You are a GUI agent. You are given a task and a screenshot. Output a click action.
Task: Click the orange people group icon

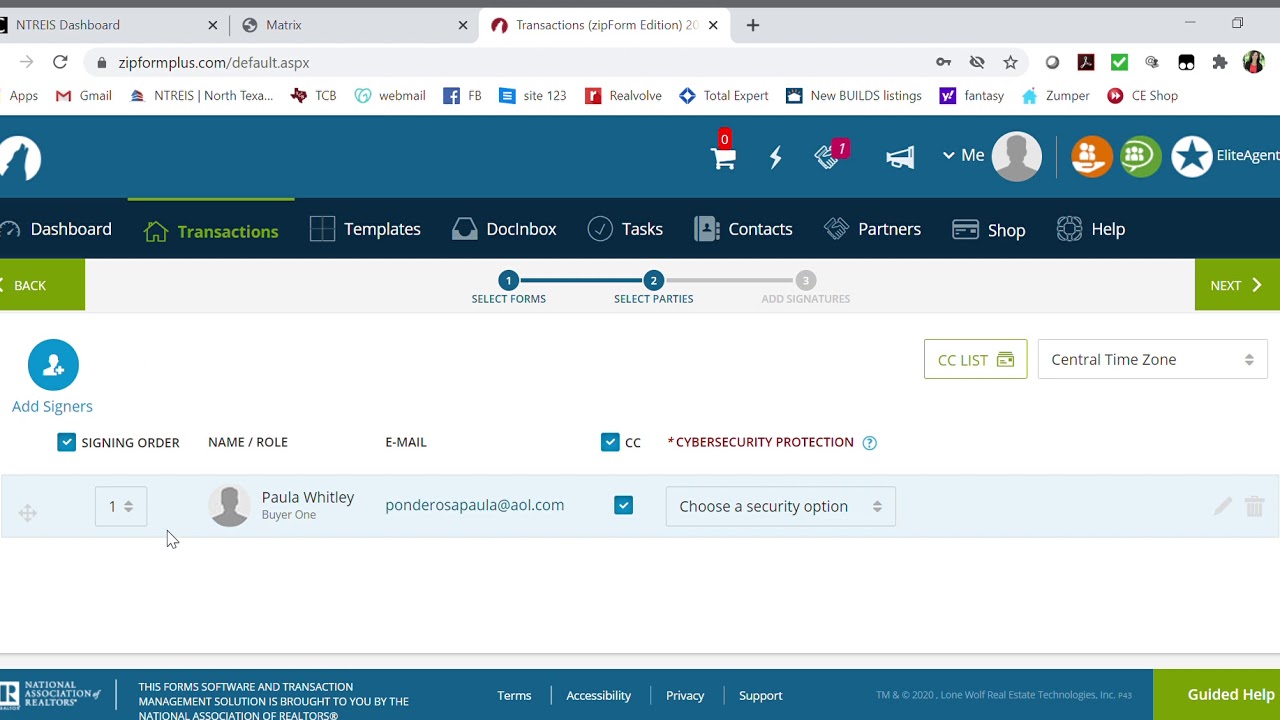pyautogui.click(x=1091, y=156)
